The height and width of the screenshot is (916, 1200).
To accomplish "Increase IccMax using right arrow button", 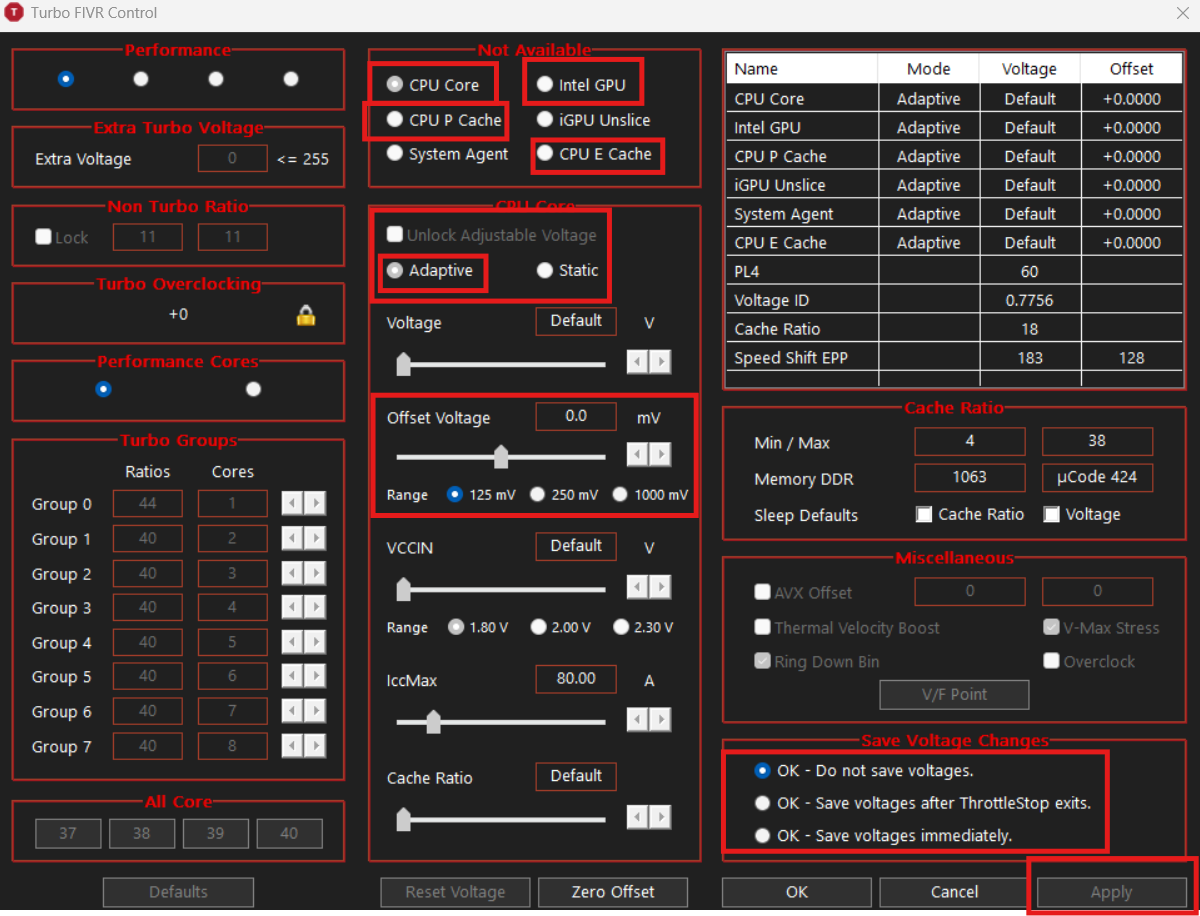I will coord(660,719).
